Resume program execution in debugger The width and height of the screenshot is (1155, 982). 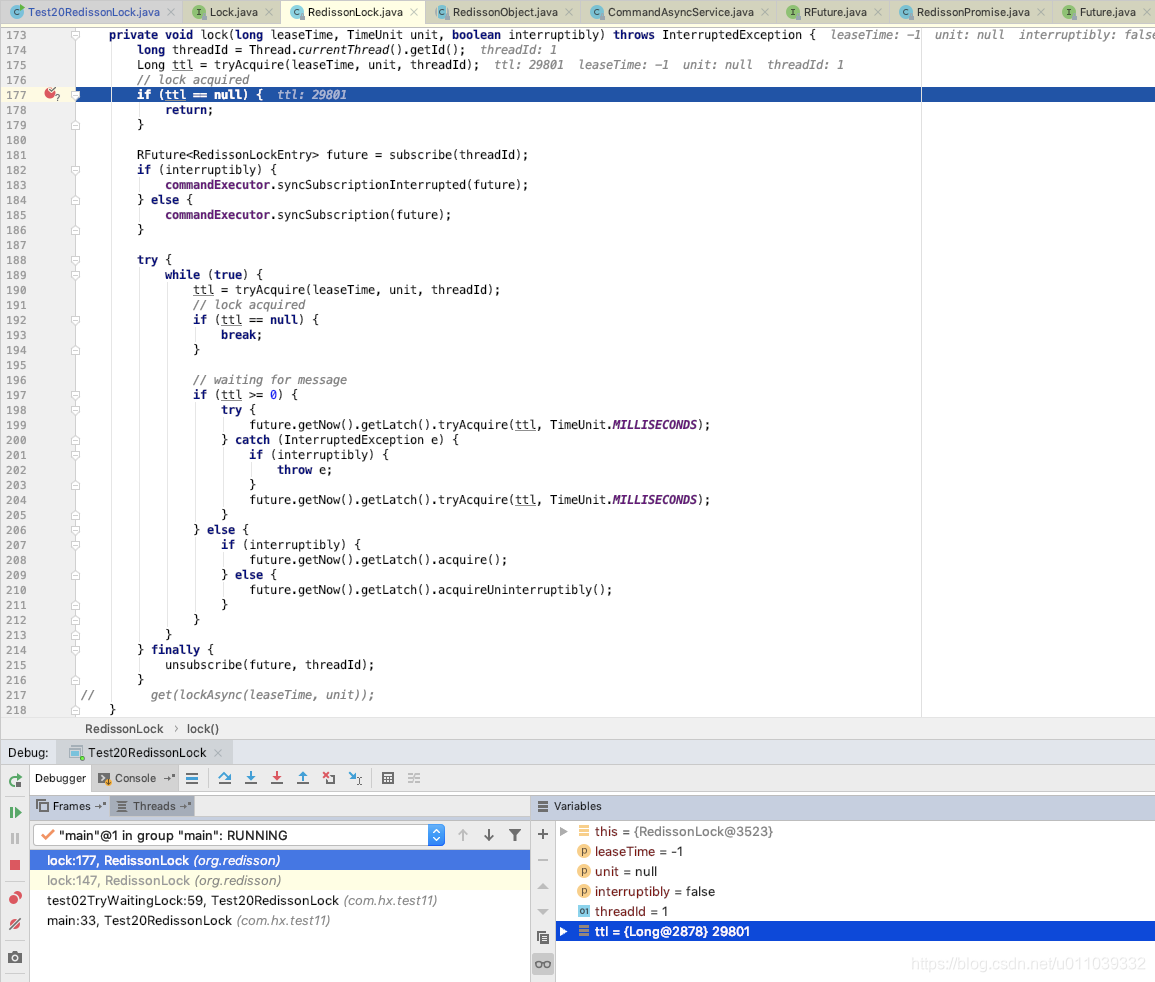(15, 813)
